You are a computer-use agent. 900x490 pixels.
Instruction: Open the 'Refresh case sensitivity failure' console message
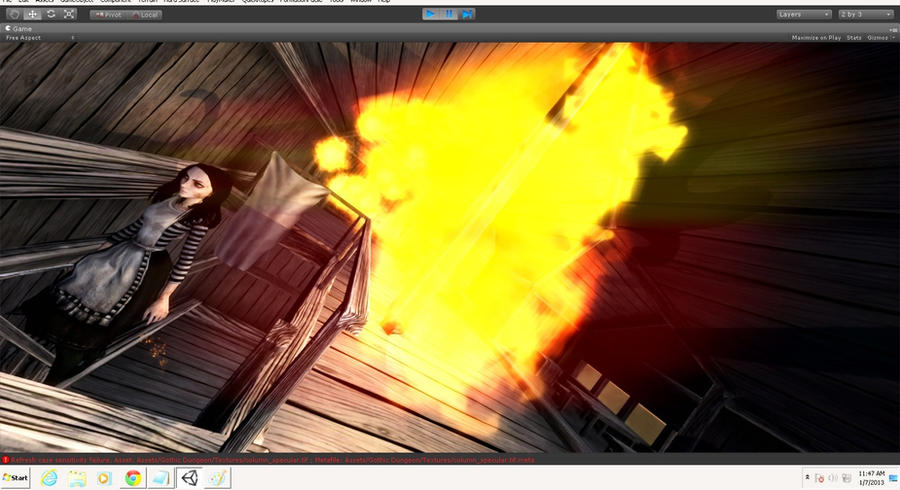(273, 460)
